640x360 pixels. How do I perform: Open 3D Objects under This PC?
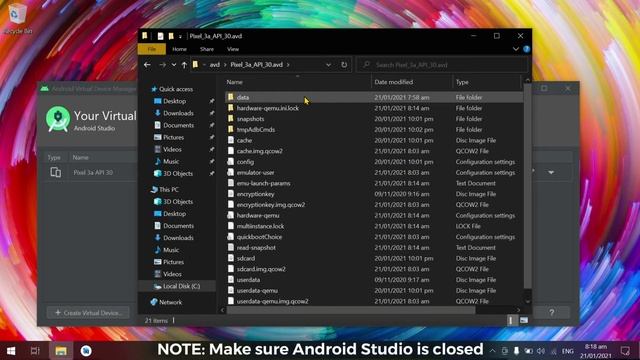(178, 202)
